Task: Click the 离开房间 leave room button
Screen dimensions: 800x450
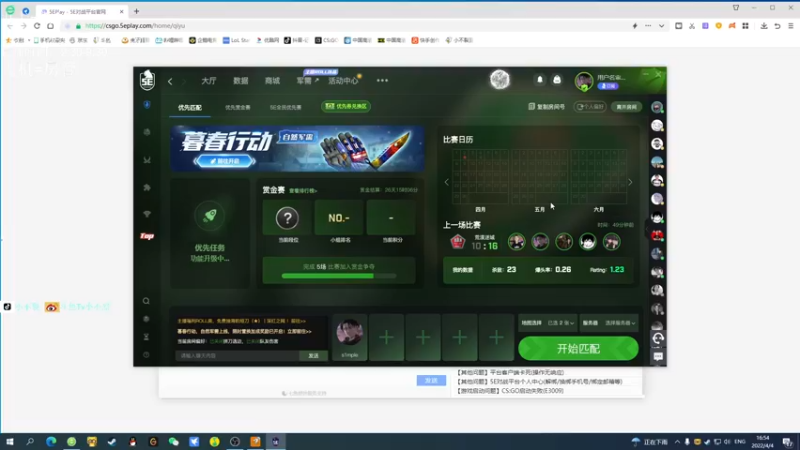Action: click(x=627, y=107)
